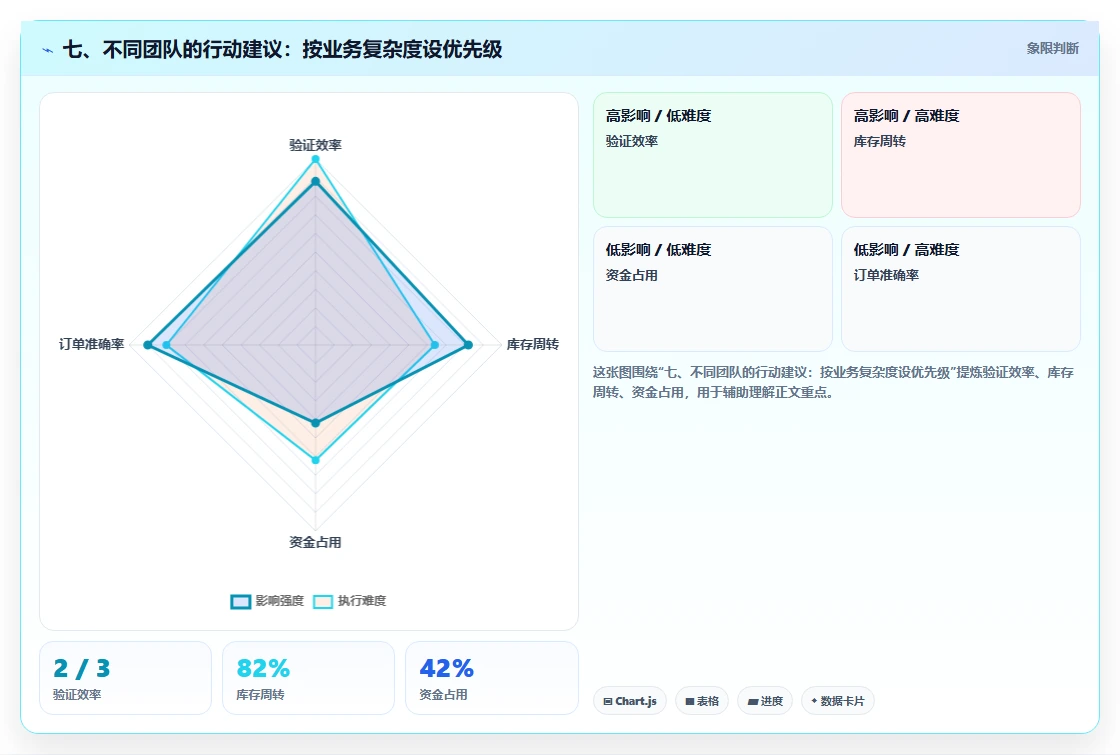Select the 数据卡片 tag chip
The width and height of the screenshot is (1120, 755).
pos(838,701)
